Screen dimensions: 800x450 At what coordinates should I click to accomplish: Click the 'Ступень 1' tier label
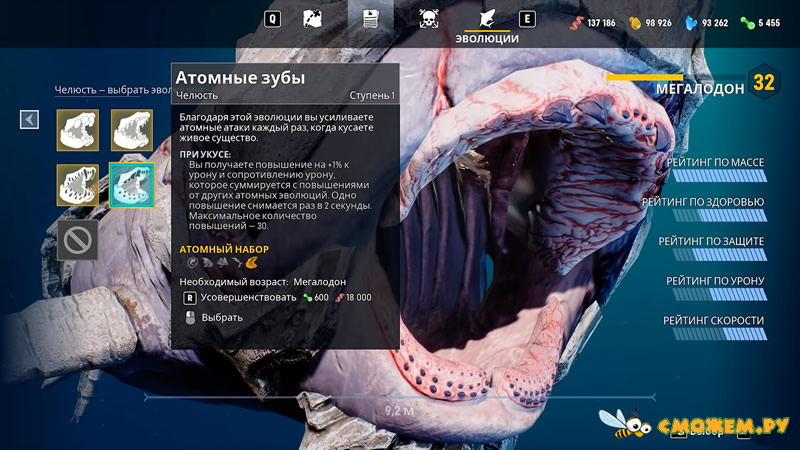(372, 95)
